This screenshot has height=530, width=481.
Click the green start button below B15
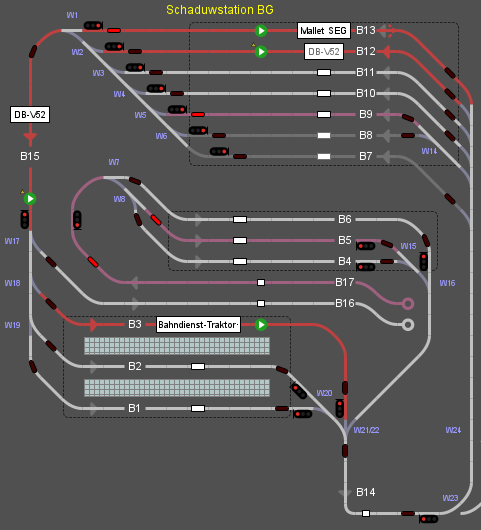point(30,198)
